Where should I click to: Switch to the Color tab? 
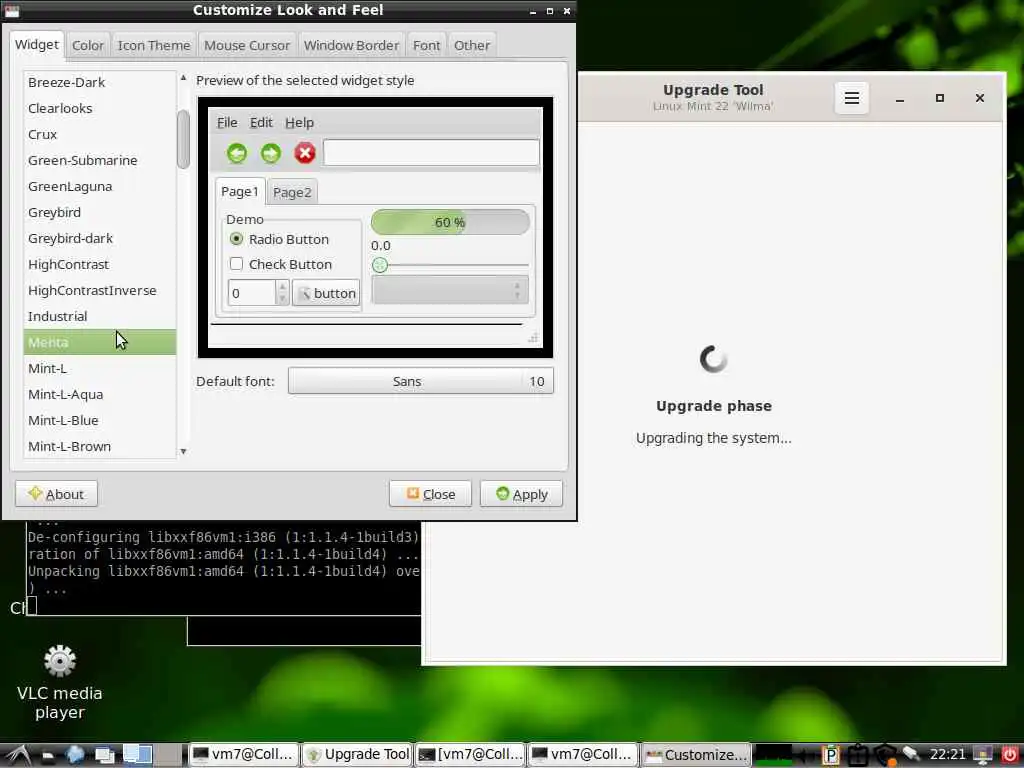[88, 46]
